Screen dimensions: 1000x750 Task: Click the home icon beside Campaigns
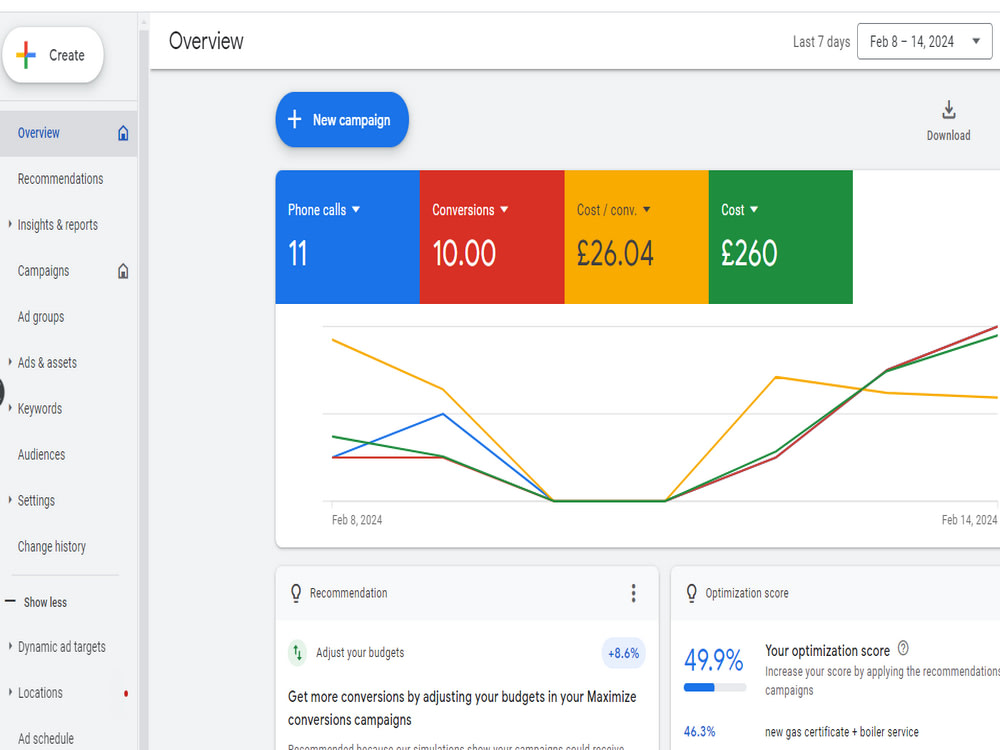click(x=123, y=271)
